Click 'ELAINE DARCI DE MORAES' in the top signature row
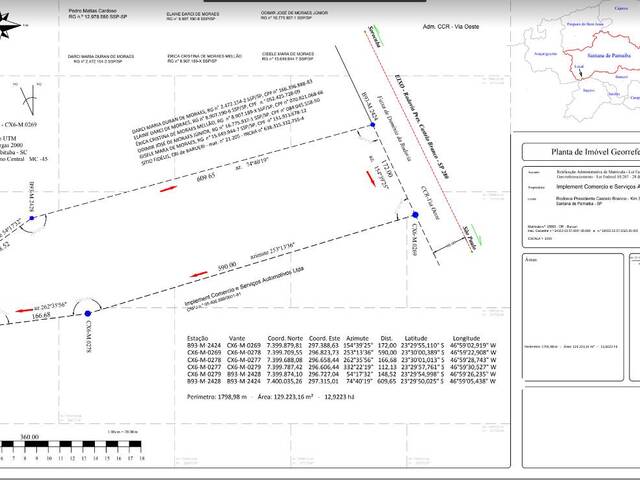The width and height of the screenshot is (640, 480). click(x=193, y=14)
